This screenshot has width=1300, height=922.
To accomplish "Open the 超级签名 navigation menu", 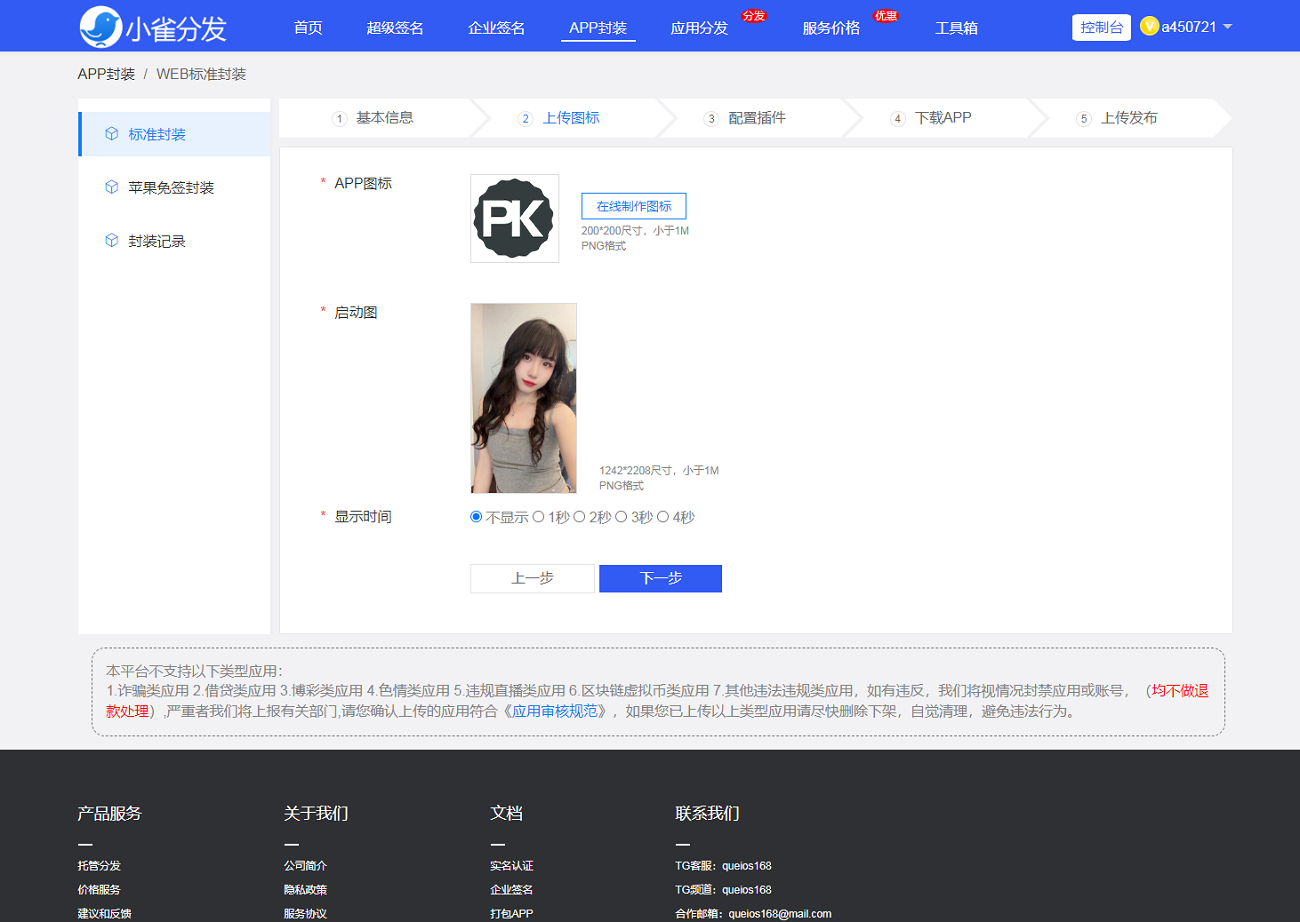I will click(x=395, y=28).
